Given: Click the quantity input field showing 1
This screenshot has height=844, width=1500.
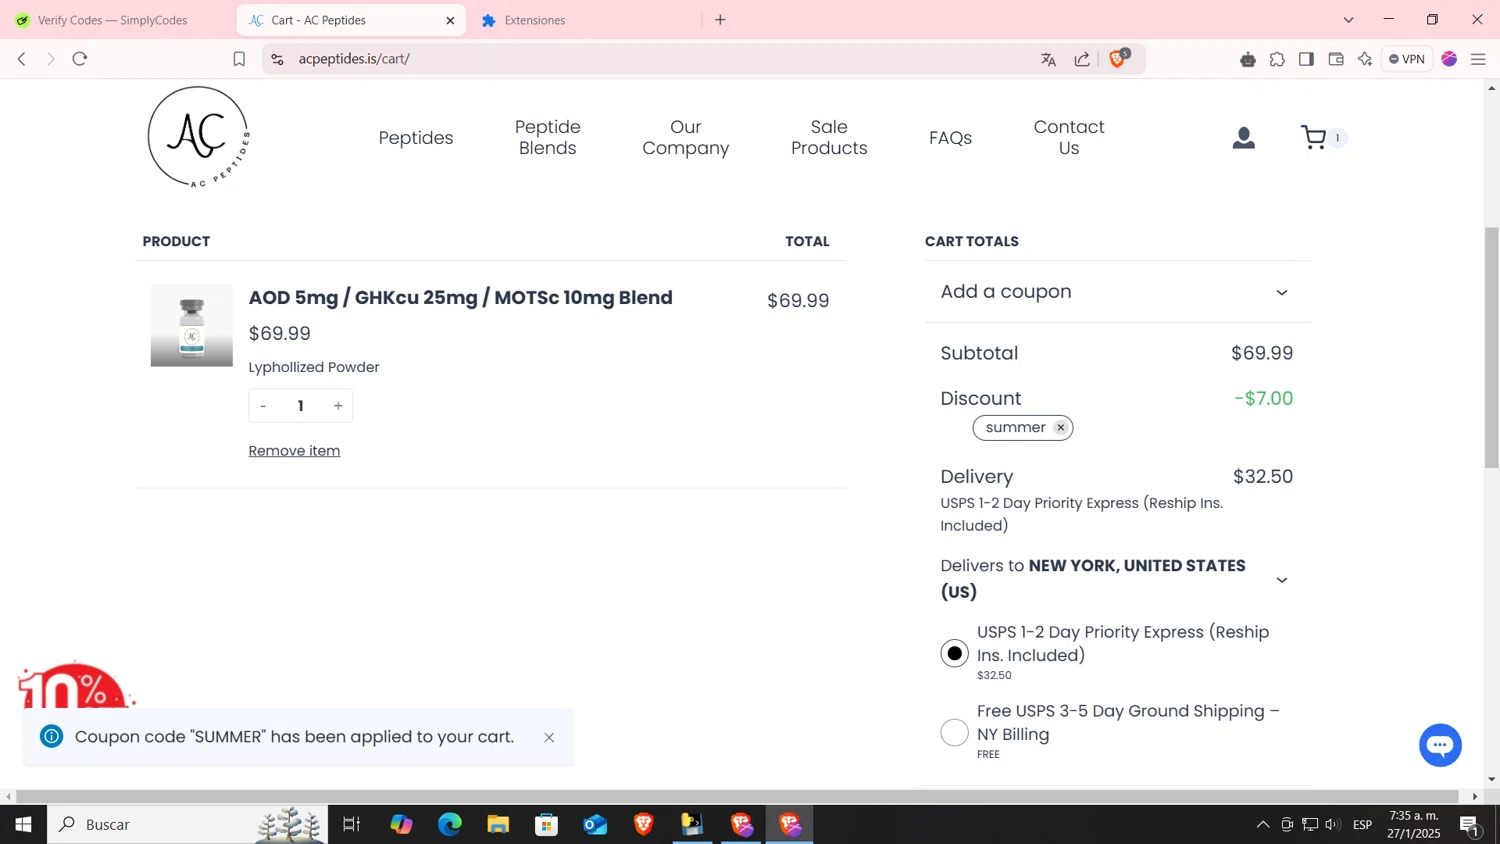Looking at the screenshot, I should tap(300, 406).
